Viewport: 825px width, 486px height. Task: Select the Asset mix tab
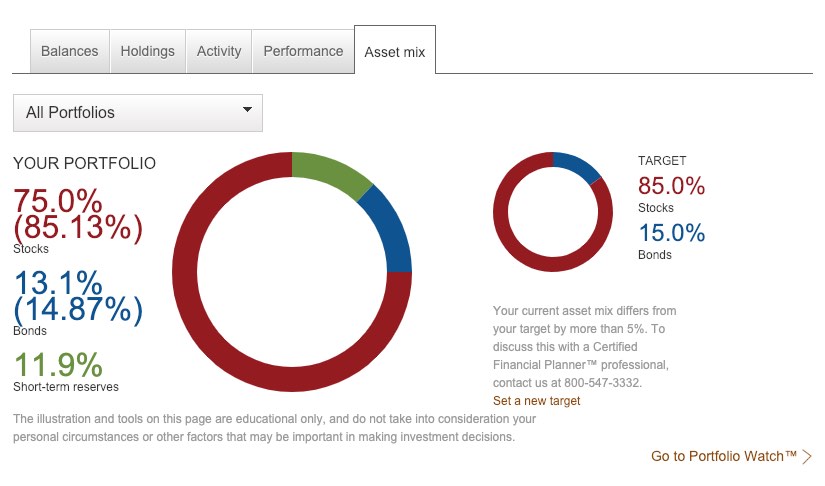pos(395,52)
